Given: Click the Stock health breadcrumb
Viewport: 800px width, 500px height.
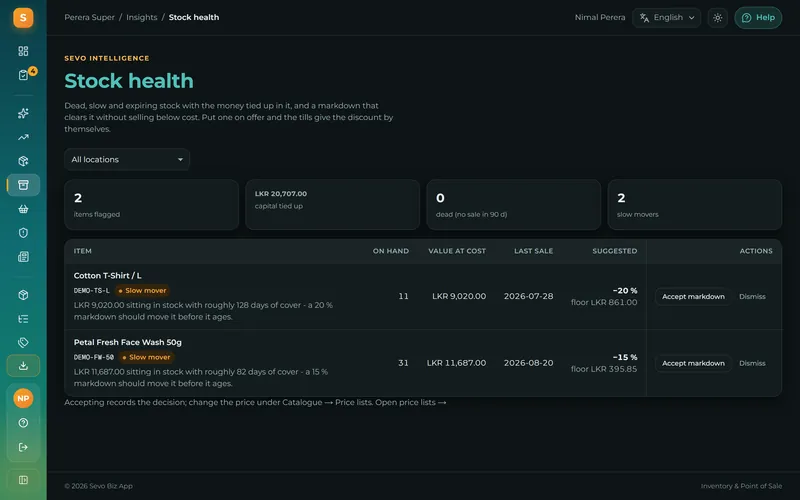Looking at the screenshot, I should click(194, 17).
